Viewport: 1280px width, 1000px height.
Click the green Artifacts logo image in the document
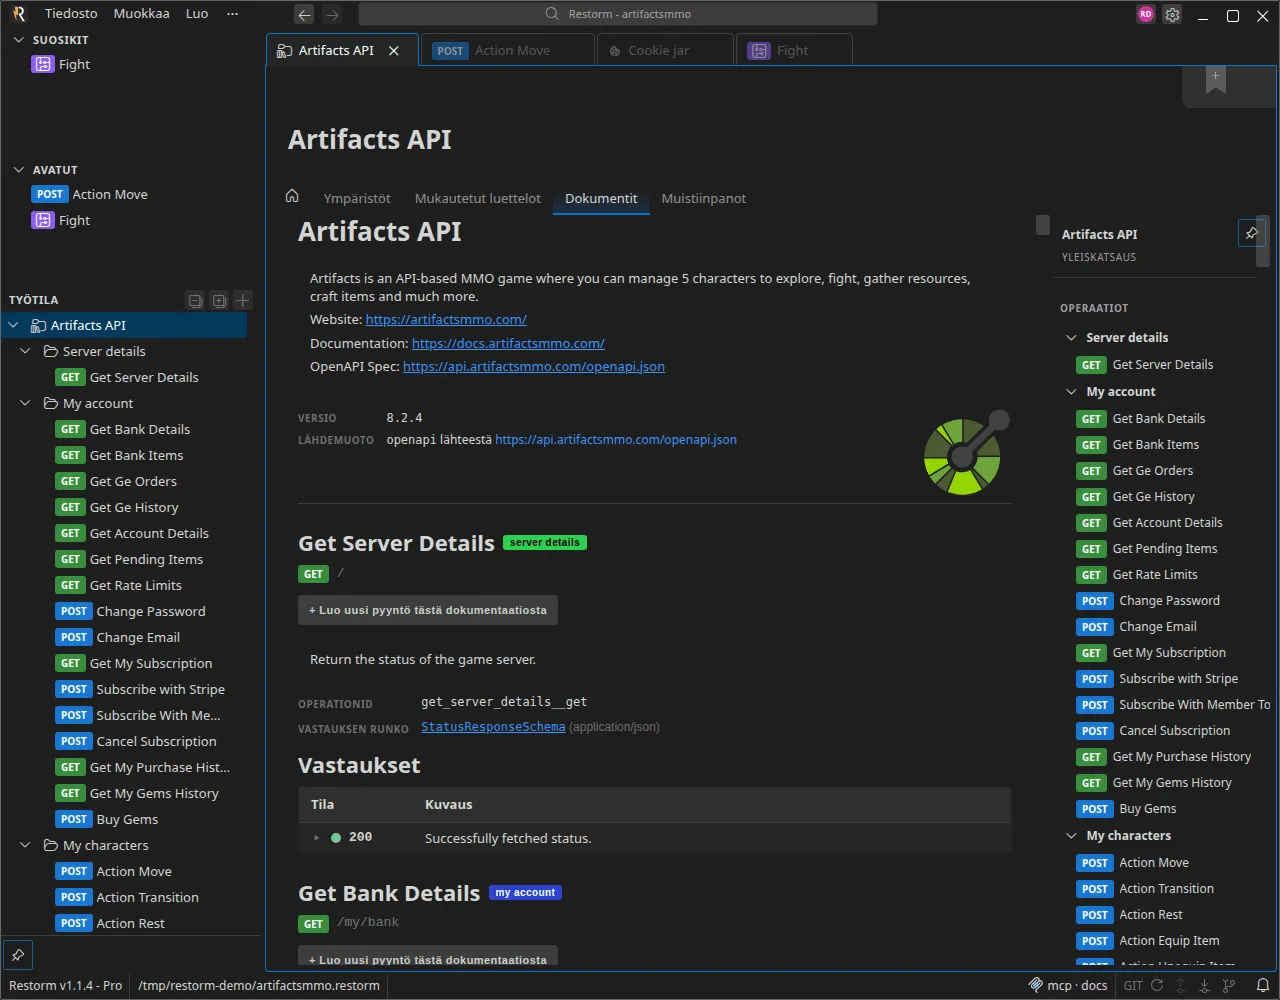coord(965,452)
